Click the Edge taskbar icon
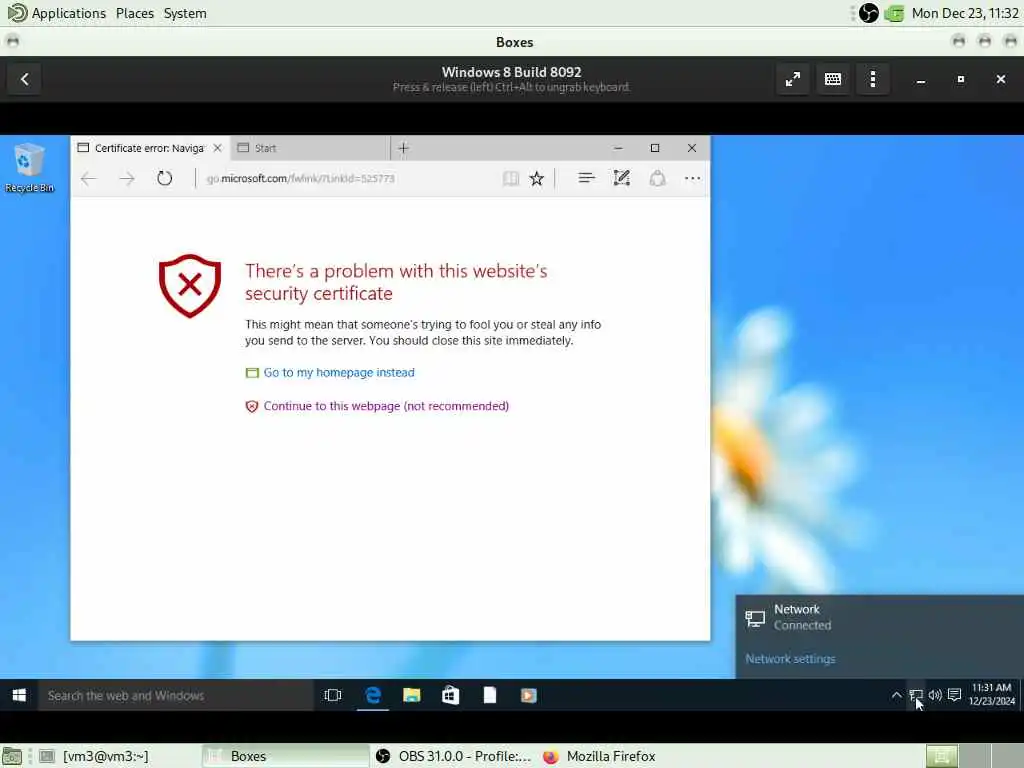1024x768 pixels. pos(373,696)
